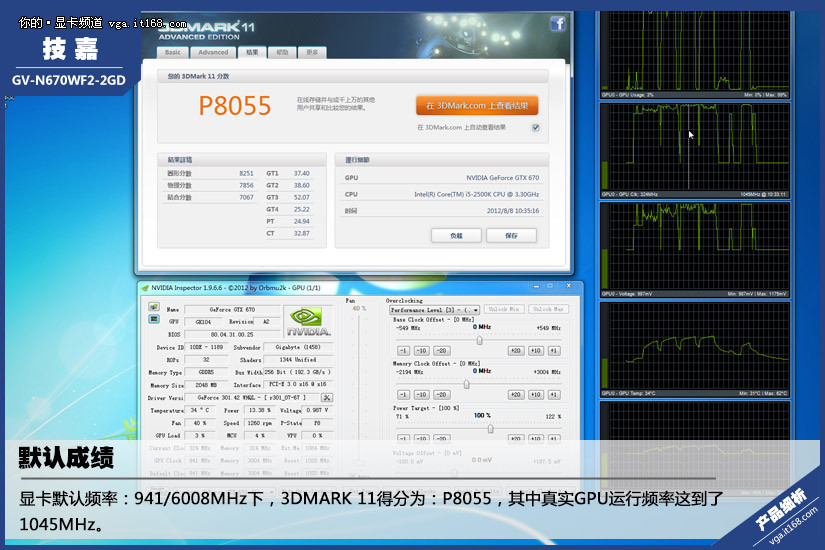Click the Name field GeForce GTX 670
The image size is (825, 550).
click(232, 309)
